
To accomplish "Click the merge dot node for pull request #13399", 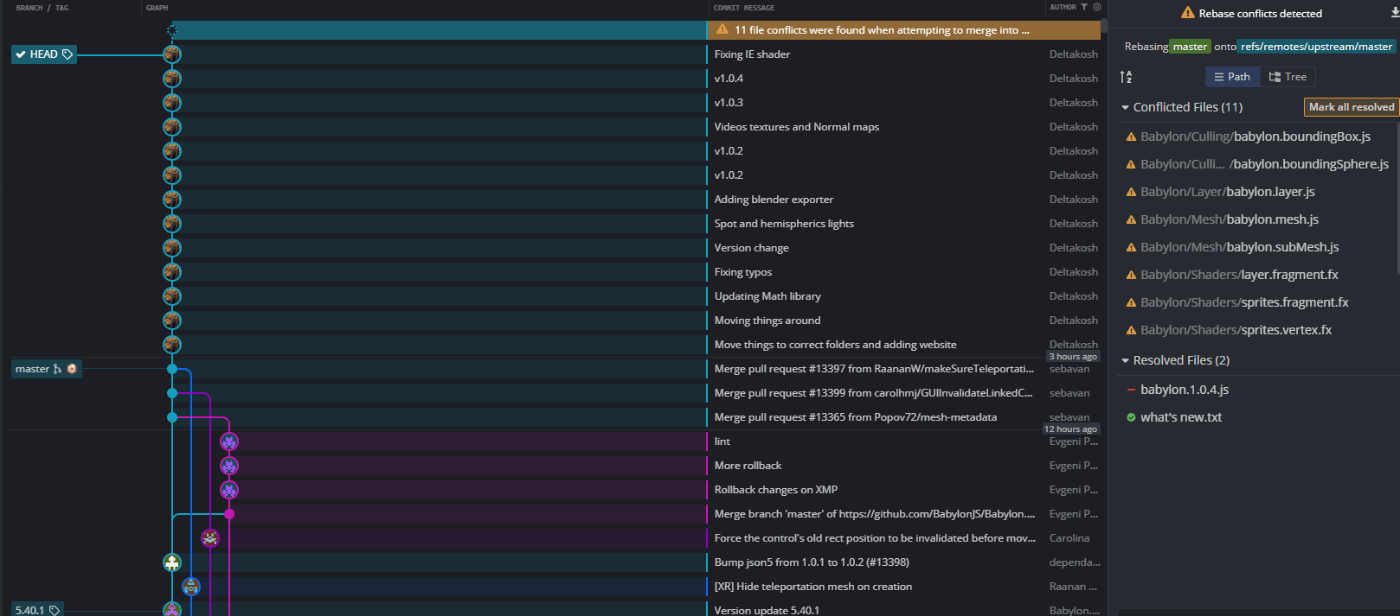I will pos(172,393).
